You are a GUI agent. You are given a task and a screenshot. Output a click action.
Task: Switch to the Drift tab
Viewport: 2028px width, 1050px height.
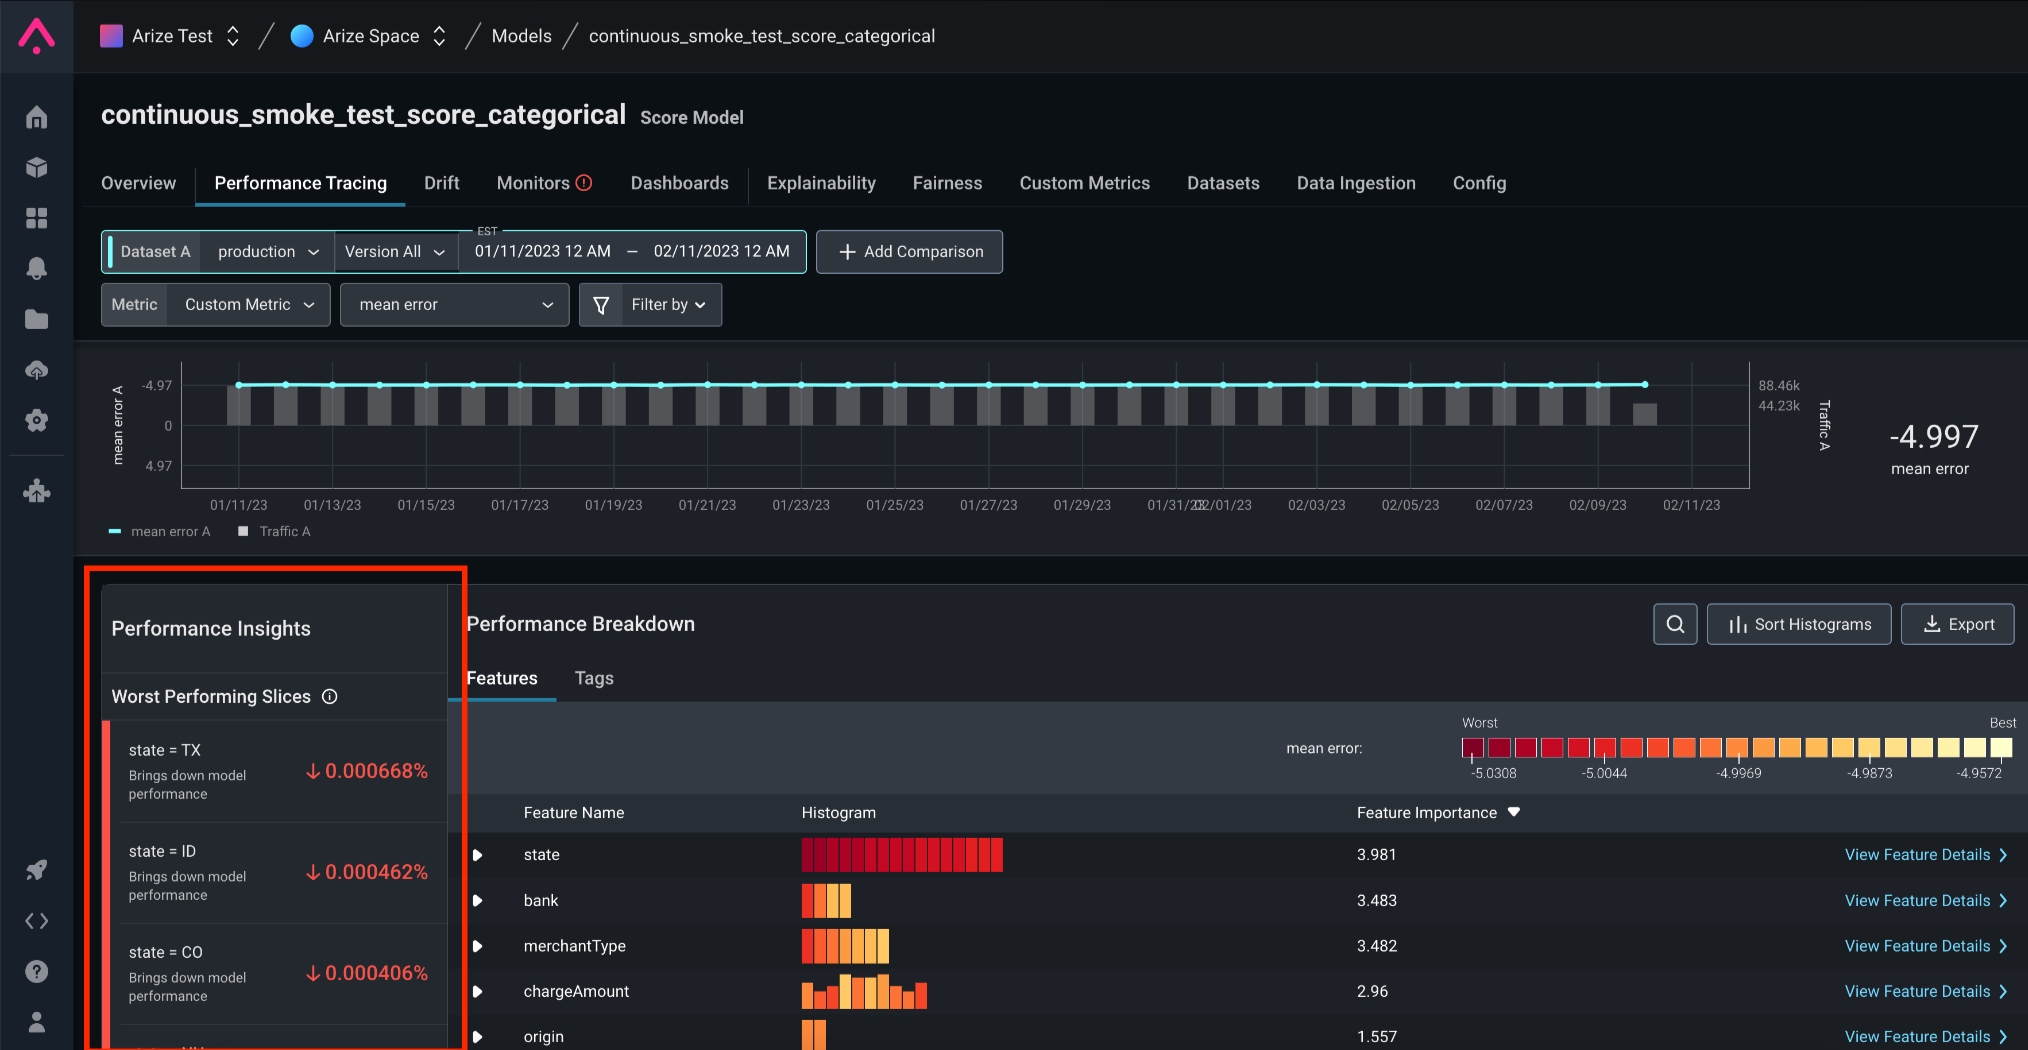(x=441, y=183)
